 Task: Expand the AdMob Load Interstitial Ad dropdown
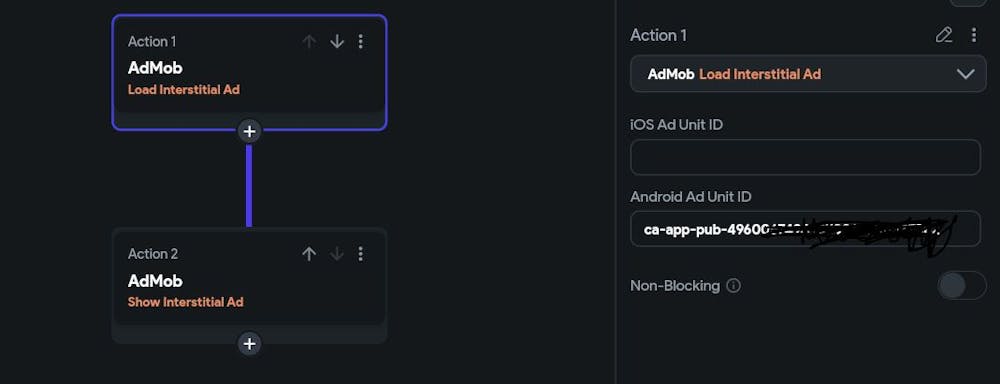click(808, 74)
